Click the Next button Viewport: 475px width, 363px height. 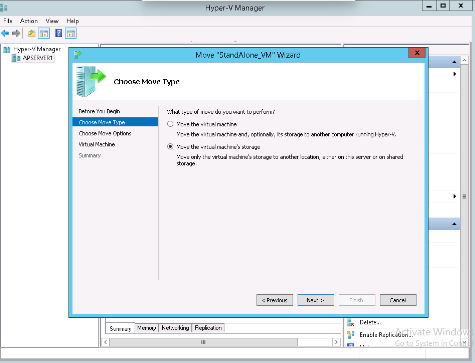315,300
